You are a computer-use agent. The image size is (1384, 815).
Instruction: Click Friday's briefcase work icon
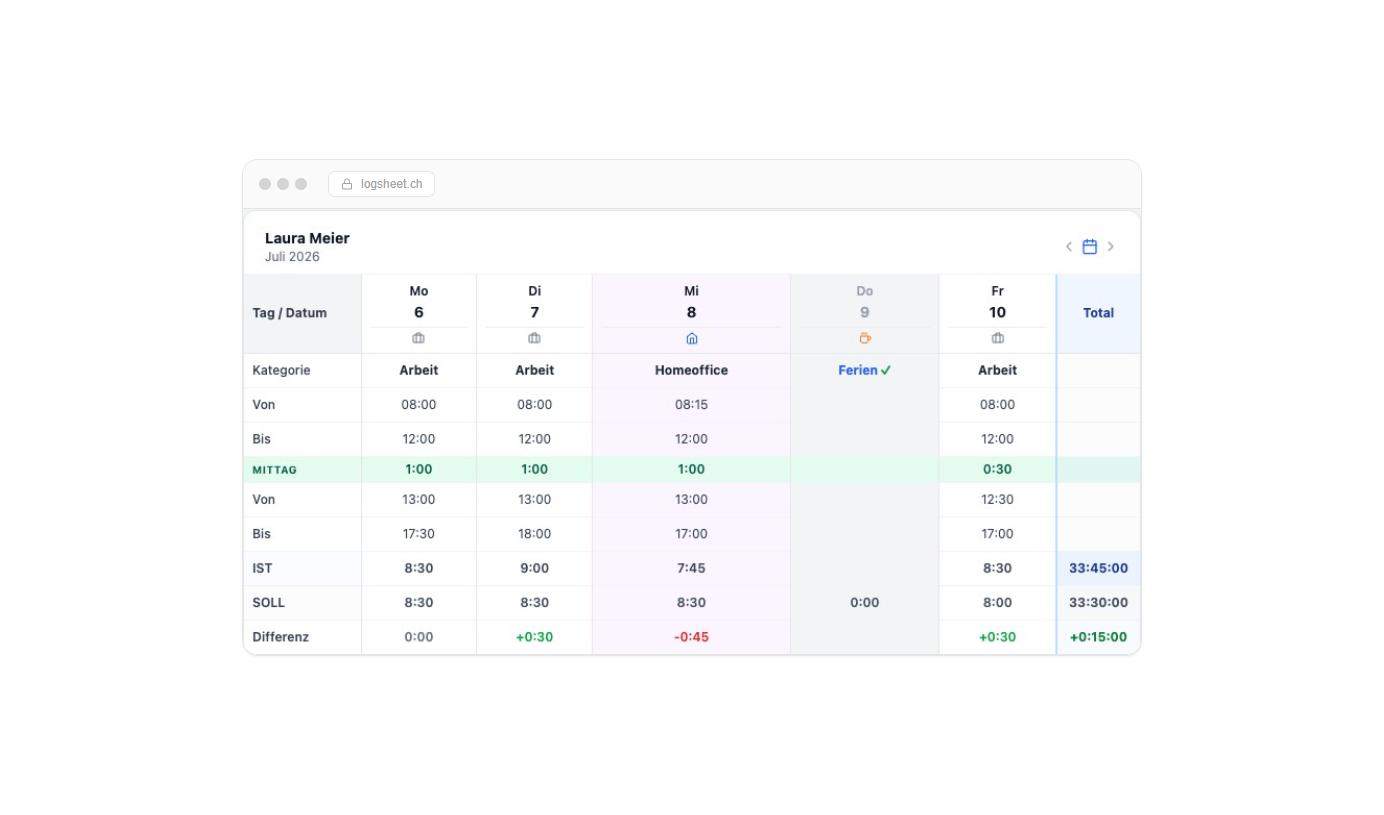pos(997,338)
